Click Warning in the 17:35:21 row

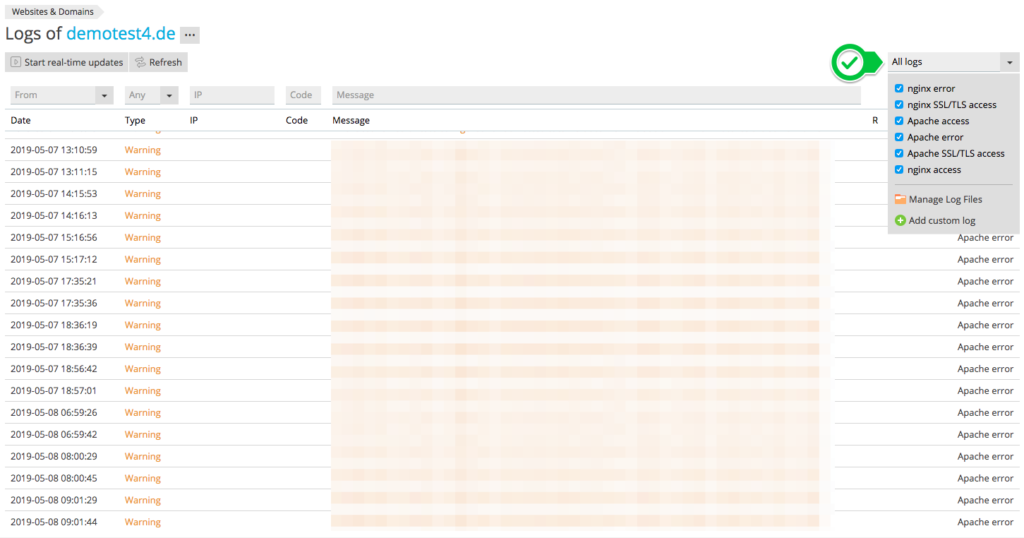click(142, 281)
